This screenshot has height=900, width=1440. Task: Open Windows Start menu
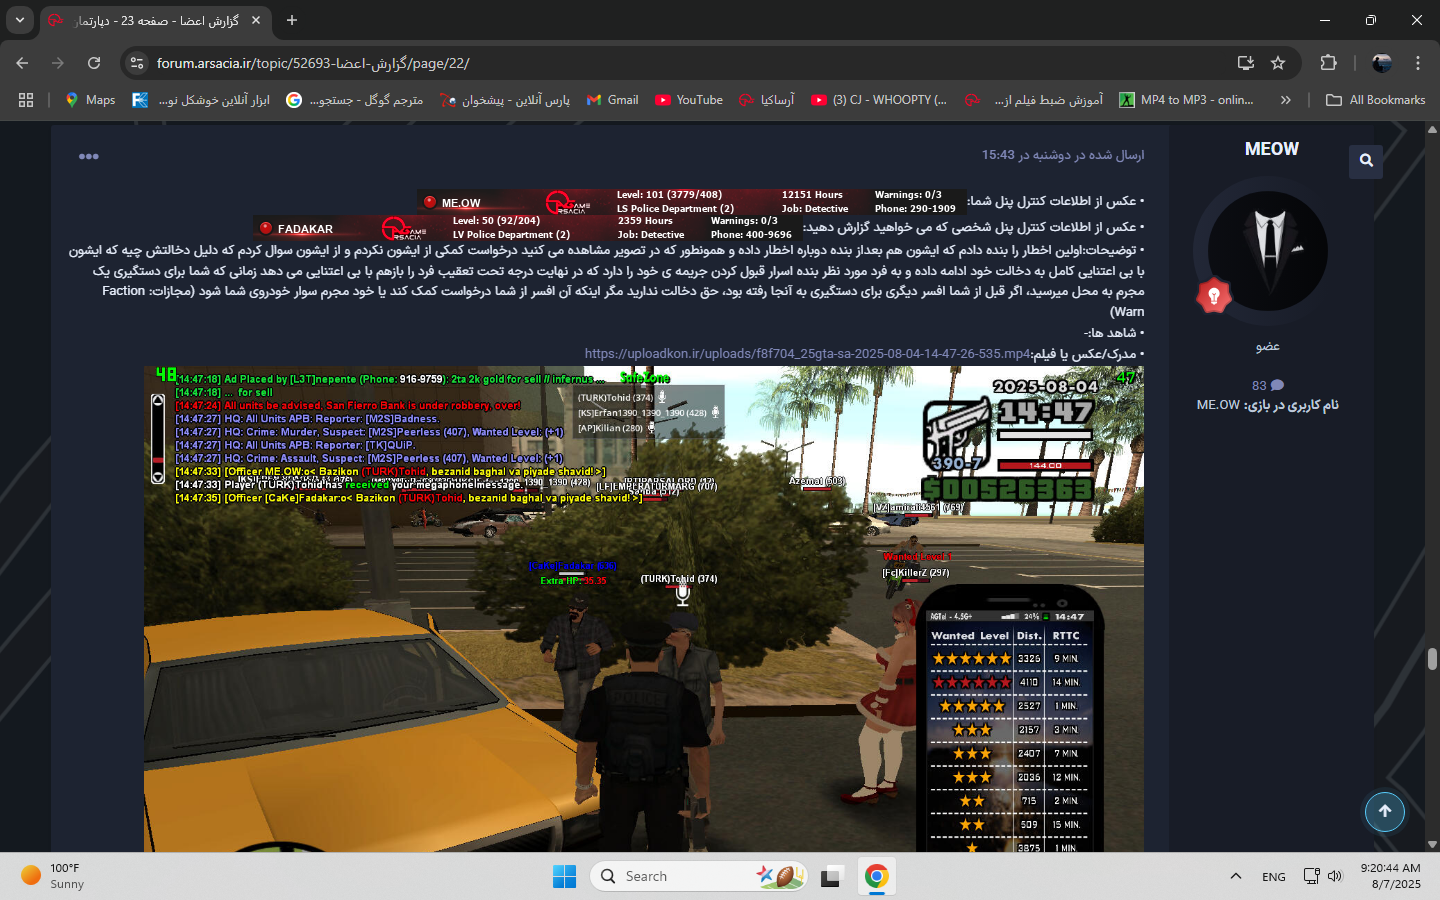(564, 877)
